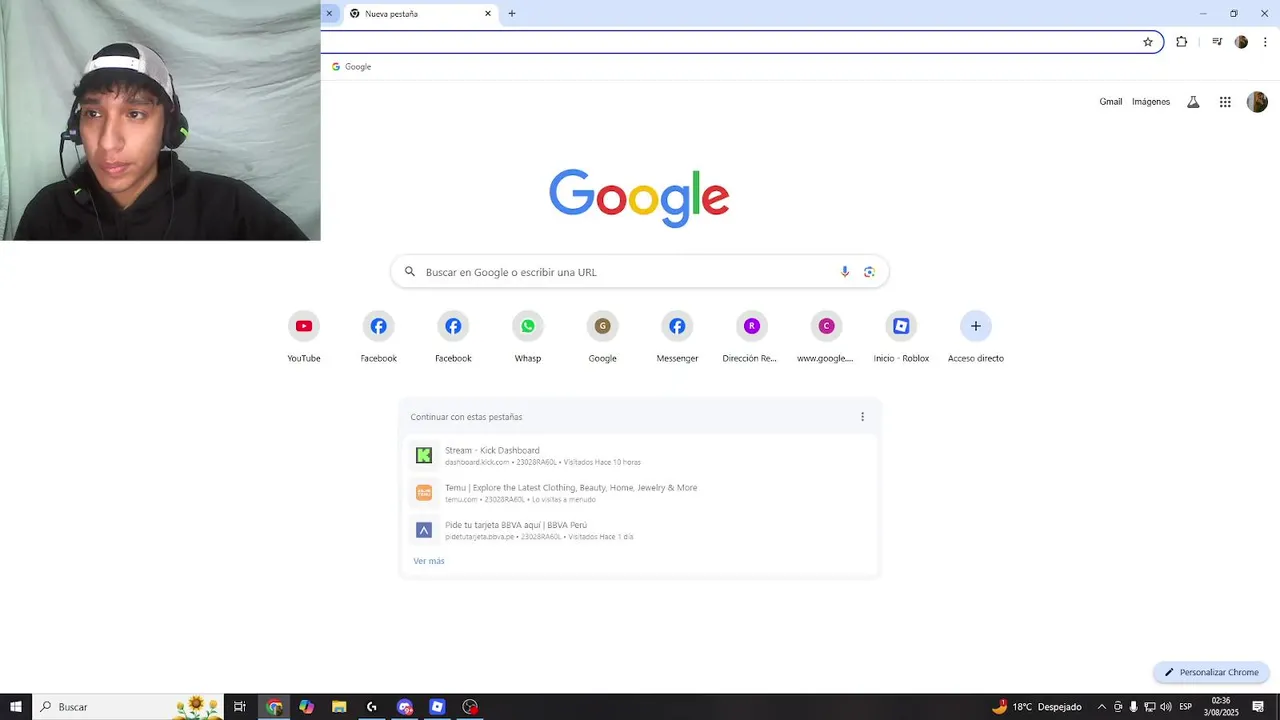Screen dimensions: 1280x720
Task: Open the media controls icon in toolbar
Action: click(1217, 42)
